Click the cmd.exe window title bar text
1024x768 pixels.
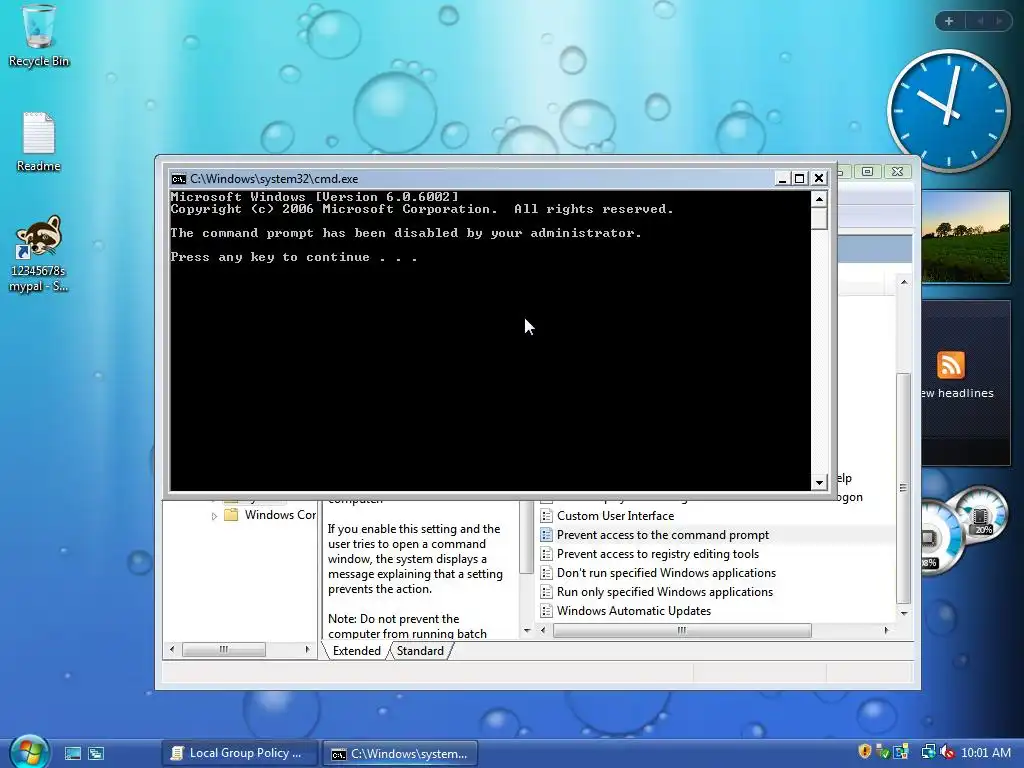274,178
